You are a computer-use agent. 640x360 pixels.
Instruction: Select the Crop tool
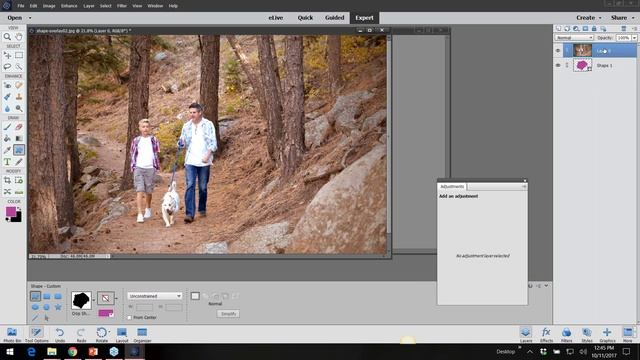[x=7, y=180]
